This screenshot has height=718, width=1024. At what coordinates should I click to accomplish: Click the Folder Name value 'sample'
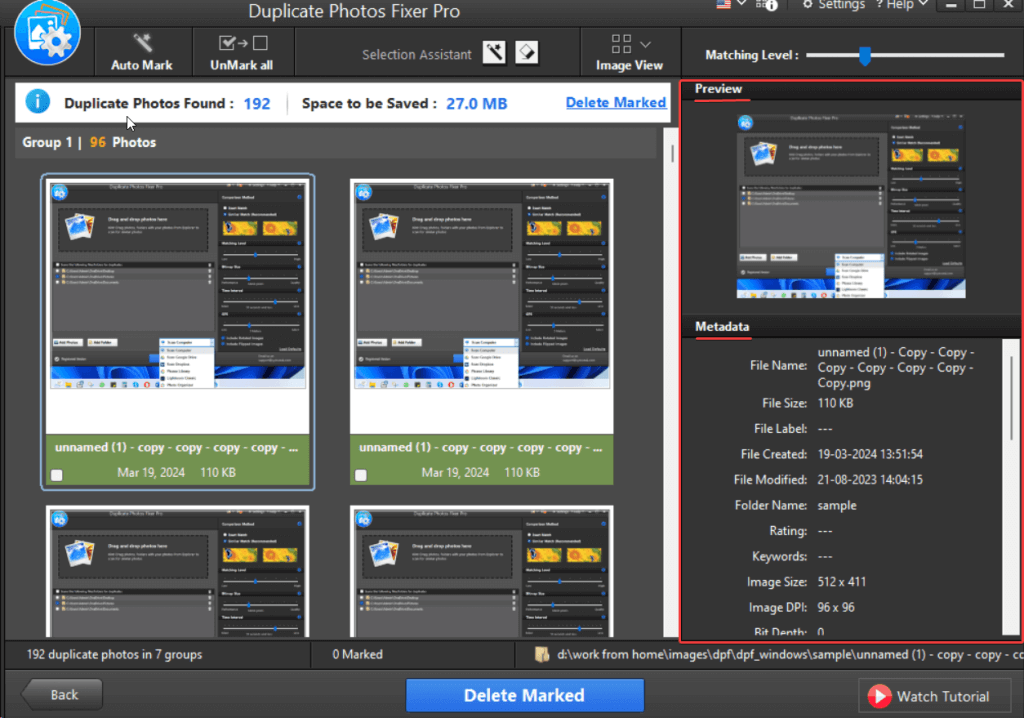click(x=837, y=506)
